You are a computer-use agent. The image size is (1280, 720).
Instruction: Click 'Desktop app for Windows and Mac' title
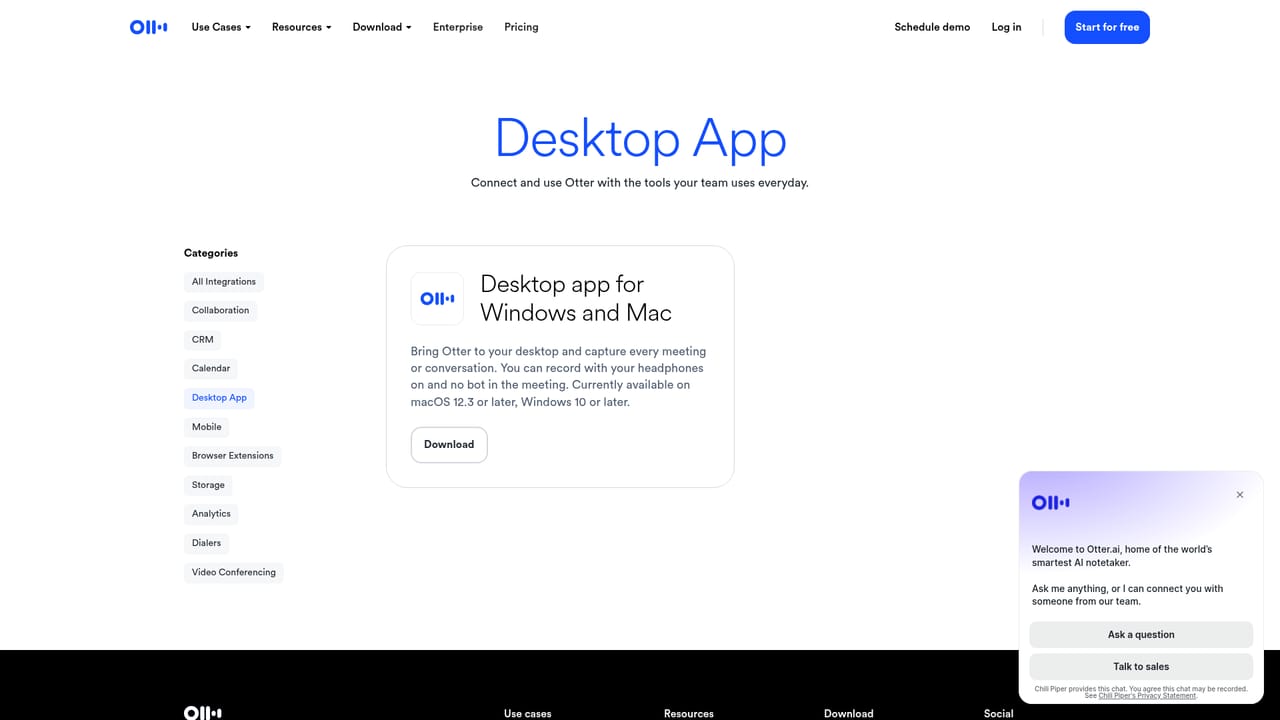pos(576,298)
